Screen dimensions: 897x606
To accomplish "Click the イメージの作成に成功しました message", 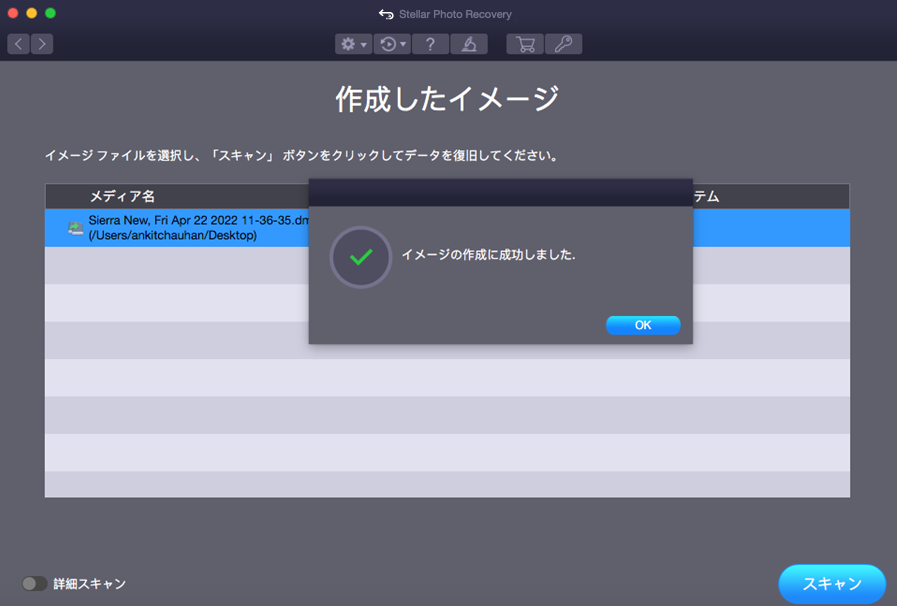I will click(489, 255).
